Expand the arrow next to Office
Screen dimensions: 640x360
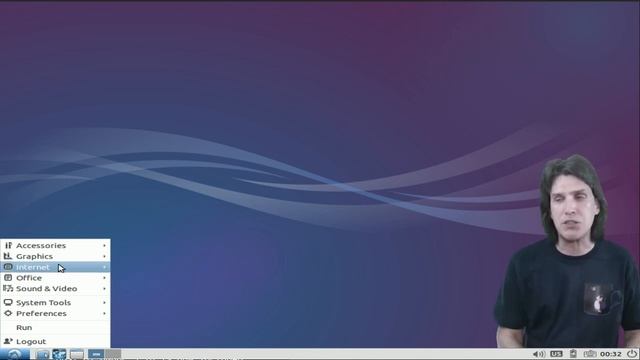click(104, 278)
